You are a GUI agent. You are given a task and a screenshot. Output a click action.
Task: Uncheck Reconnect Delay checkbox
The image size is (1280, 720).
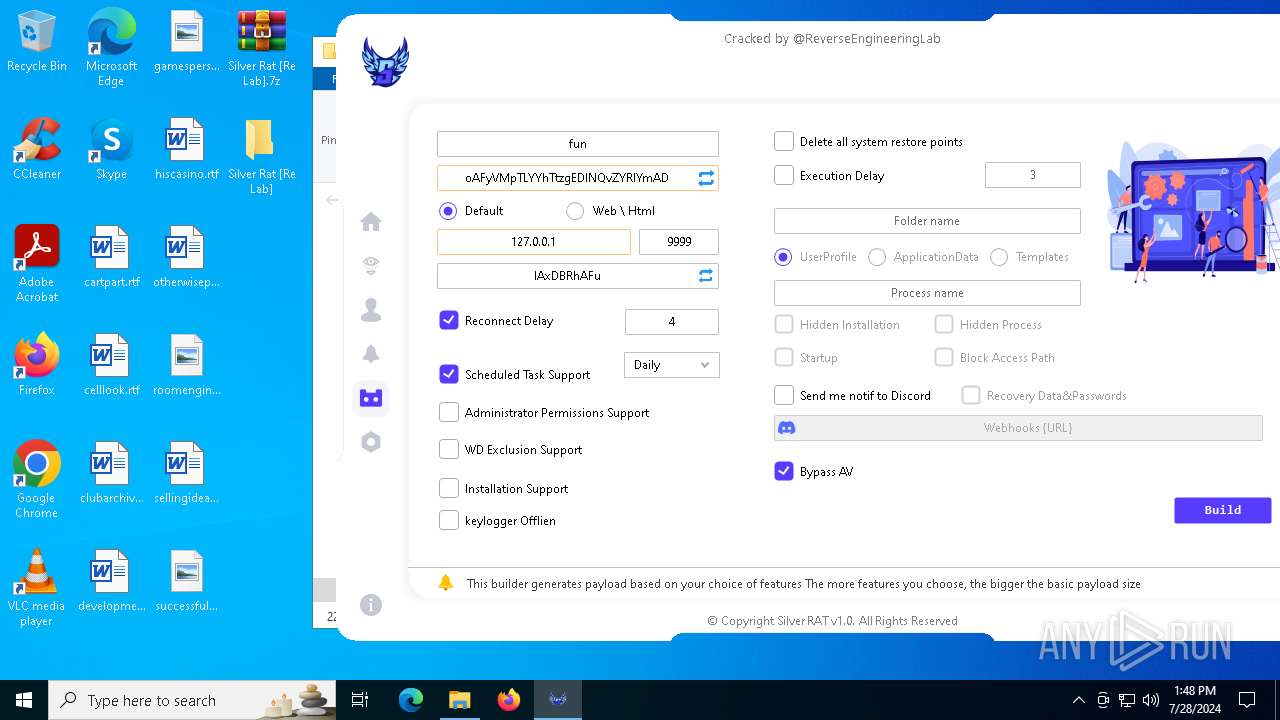(x=449, y=320)
